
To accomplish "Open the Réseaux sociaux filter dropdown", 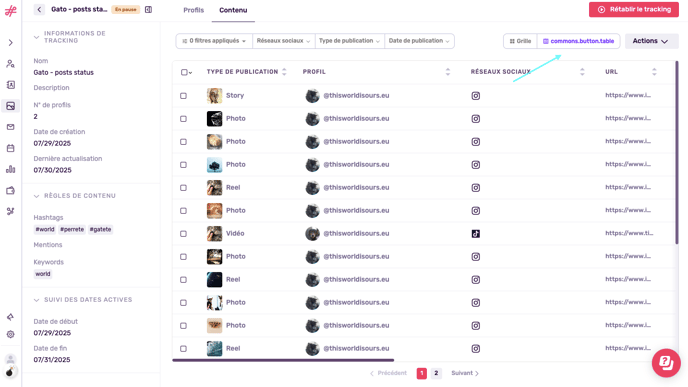I will pos(283,41).
